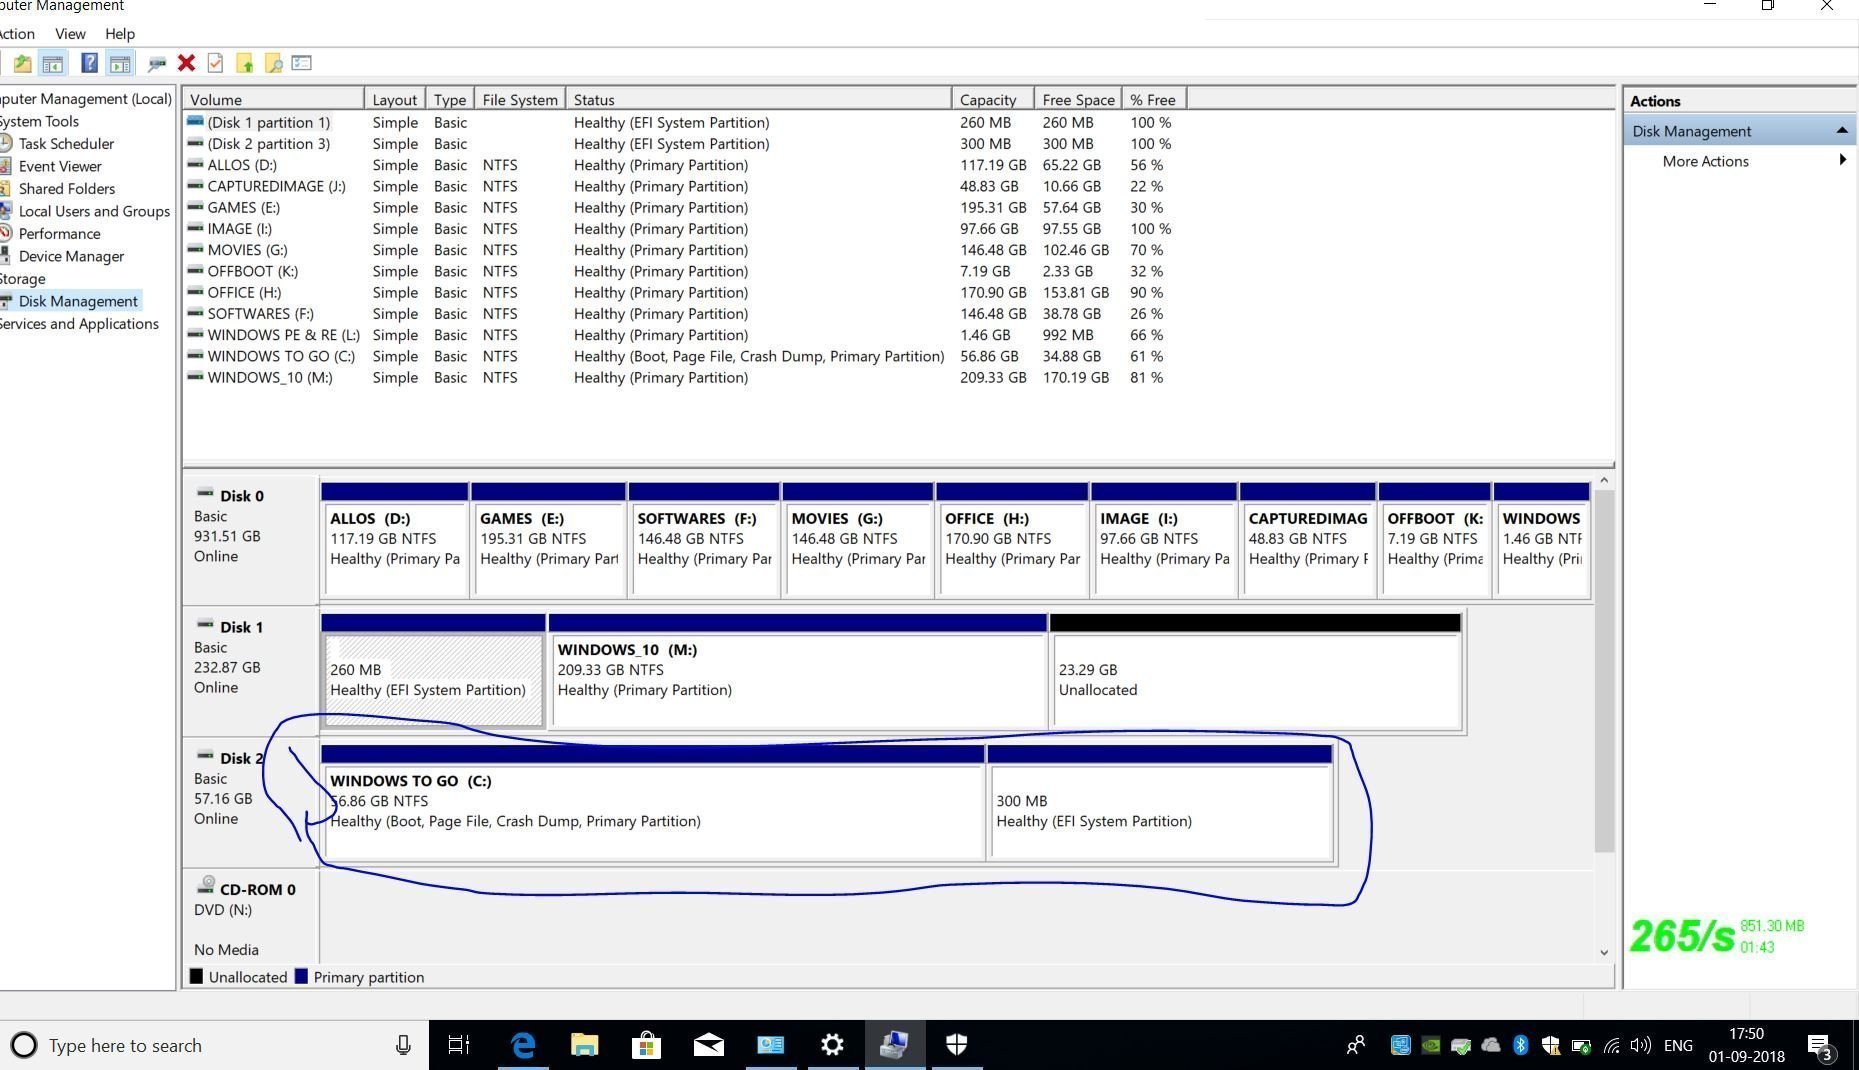
Task: Select Task Scheduler in the tree
Action: [x=66, y=143]
